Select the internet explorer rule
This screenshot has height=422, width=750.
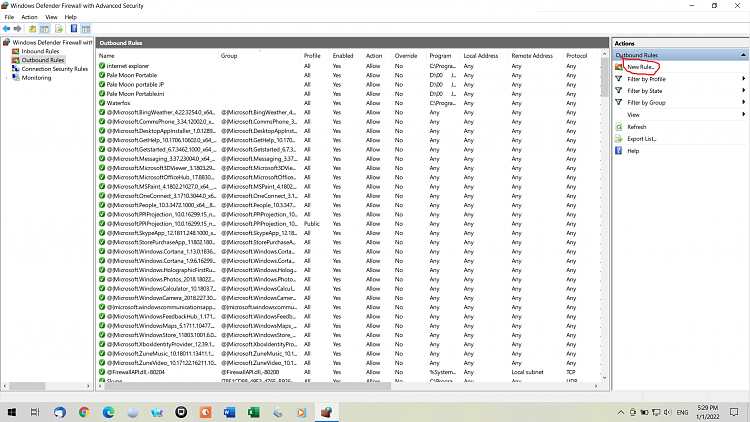pos(128,66)
